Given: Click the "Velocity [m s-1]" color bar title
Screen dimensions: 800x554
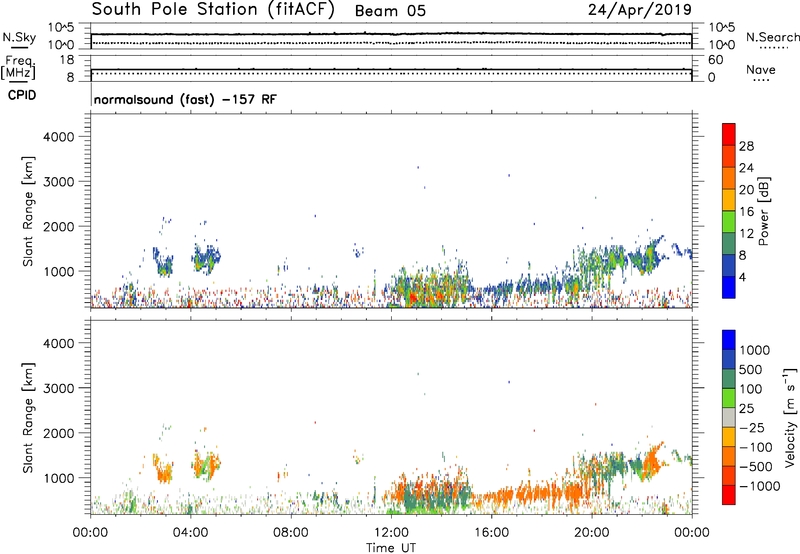Looking at the screenshot, I should point(789,417).
